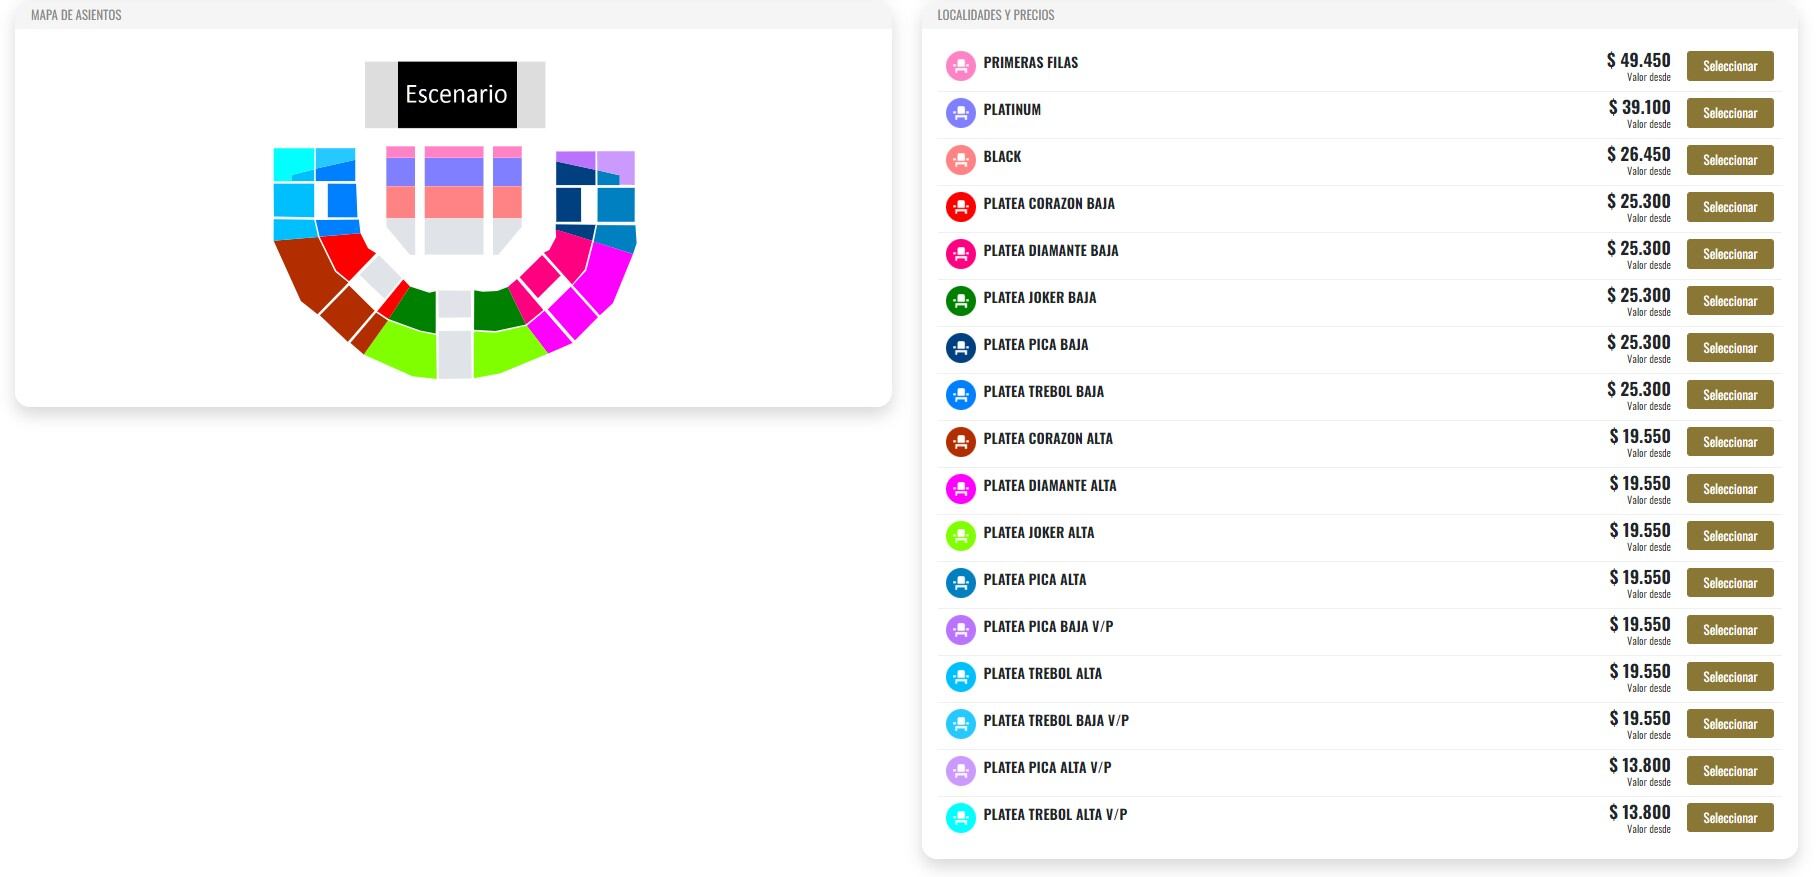Choose Seleccionar for PLATEA TREBOL BAJA
Image resolution: width=1819 pixels, height=877 pixels.
(1729, 395)
